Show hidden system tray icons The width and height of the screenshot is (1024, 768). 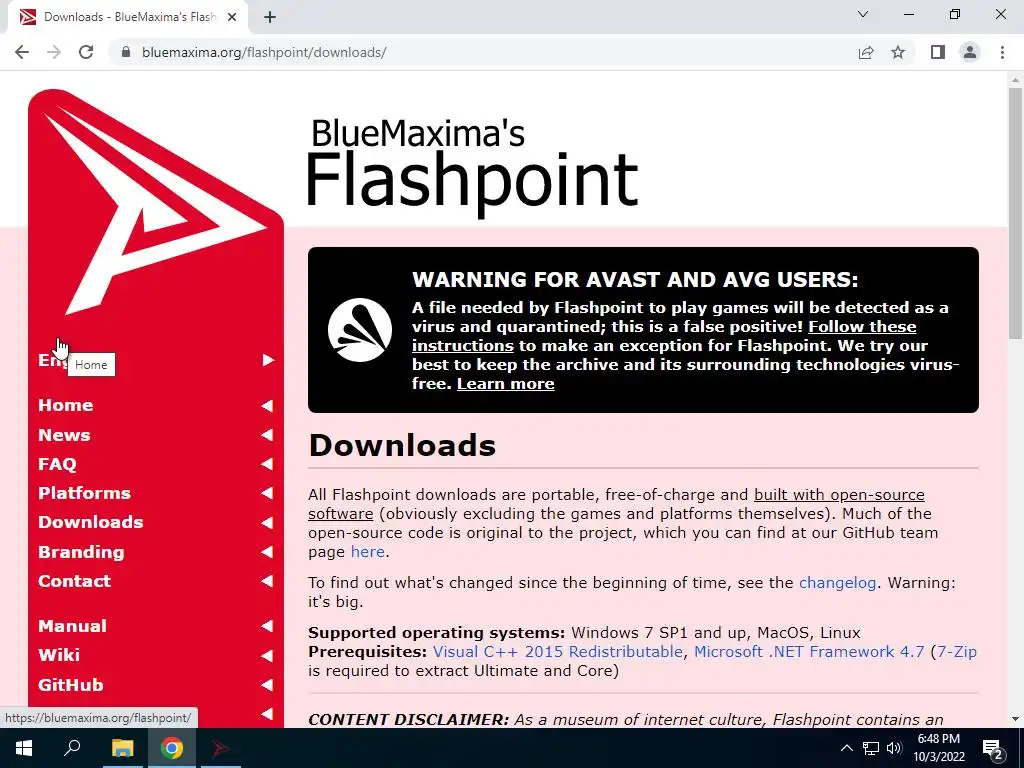point(846,748)
